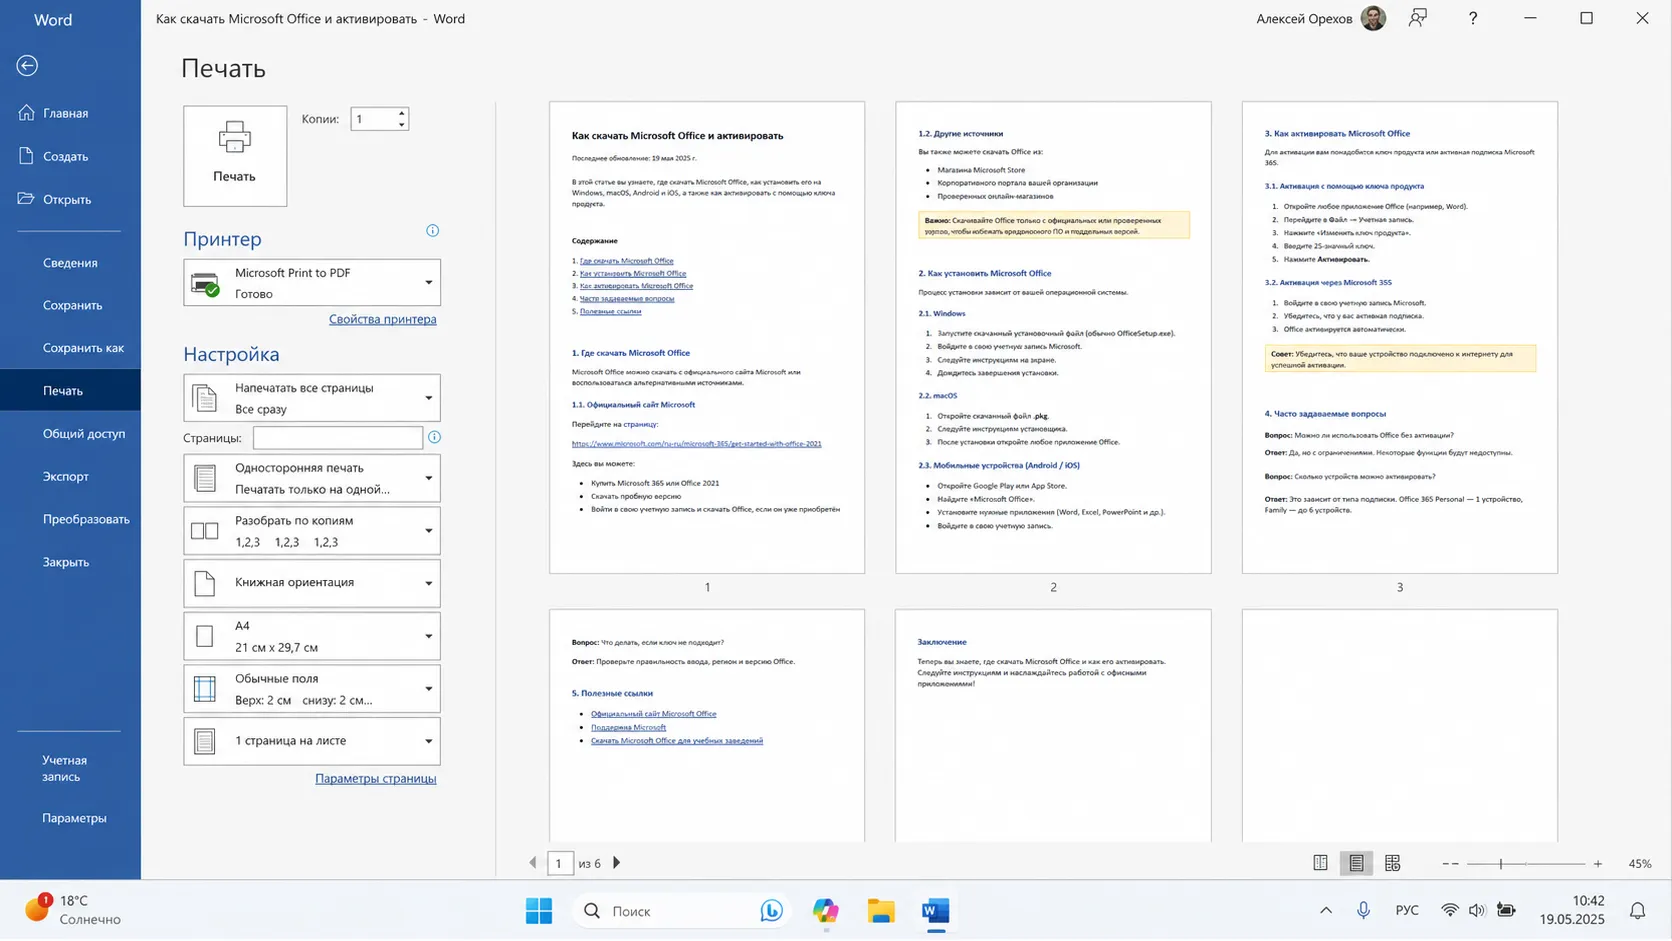1672x941 pixels.
Task: Open the Обычные поля margins dropdown
Action: [x=312, y=689]
